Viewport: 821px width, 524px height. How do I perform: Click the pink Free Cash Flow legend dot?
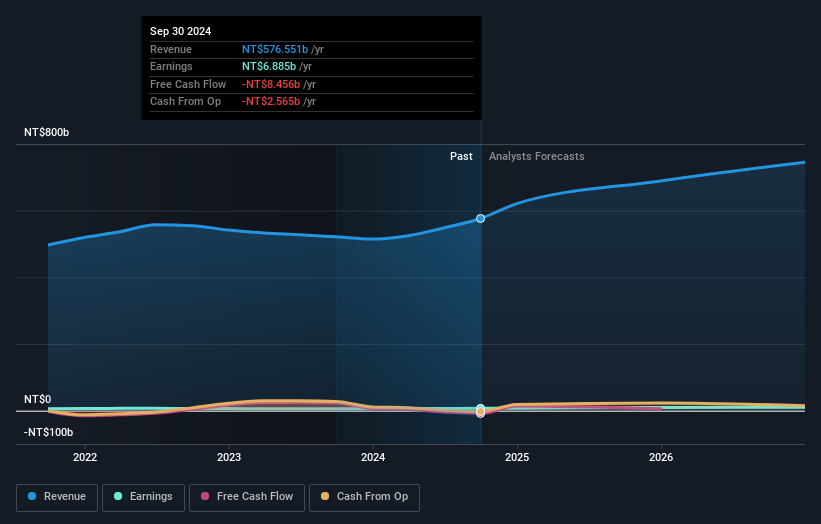pyautogui.click(x=205, y=496)
